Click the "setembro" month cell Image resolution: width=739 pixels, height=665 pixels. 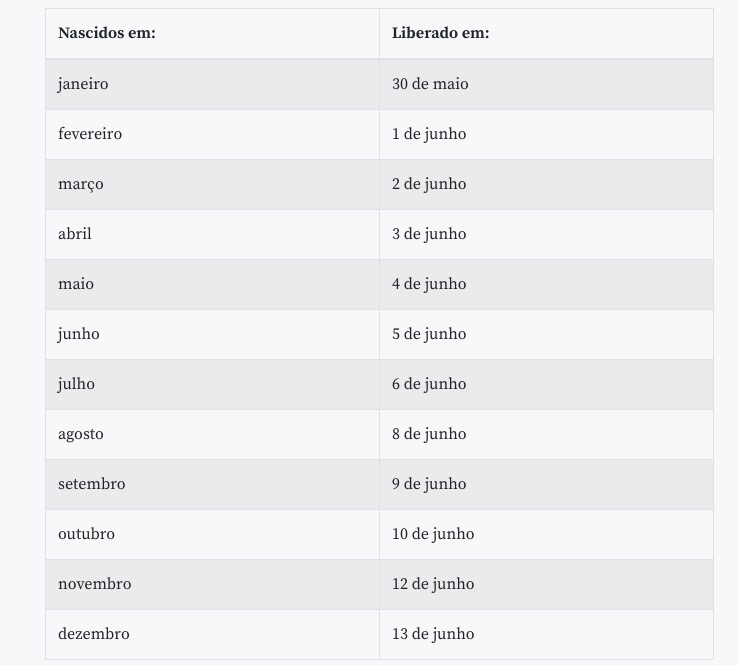[92, 484]
